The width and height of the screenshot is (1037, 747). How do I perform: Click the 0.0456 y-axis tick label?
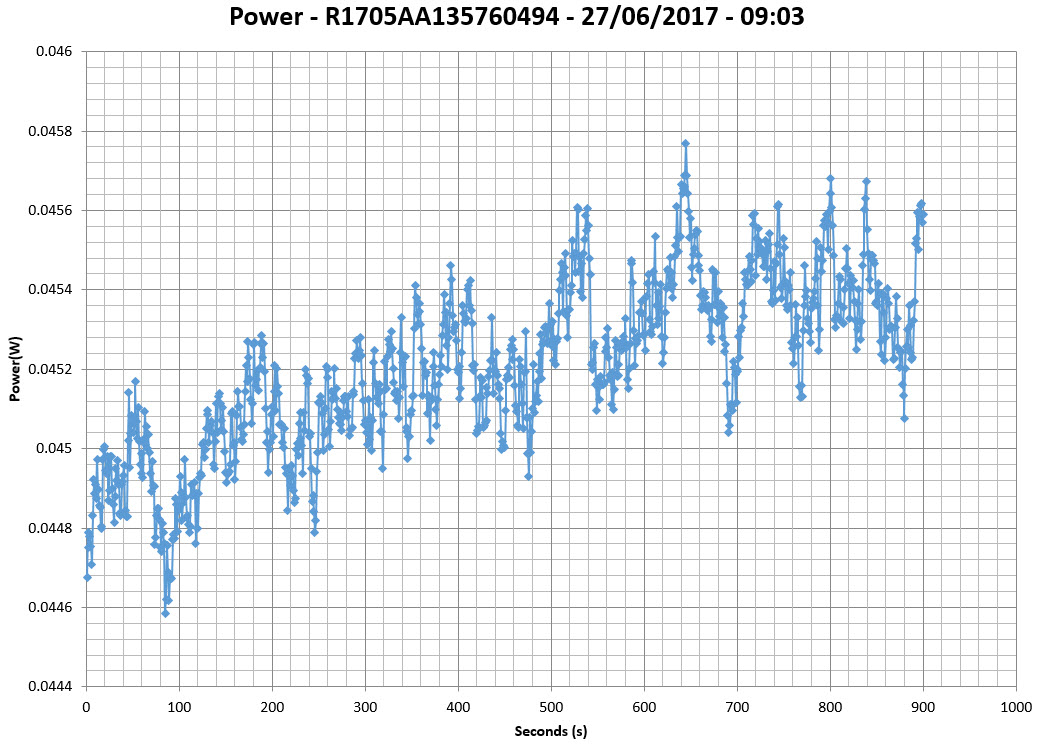point(50,210)
